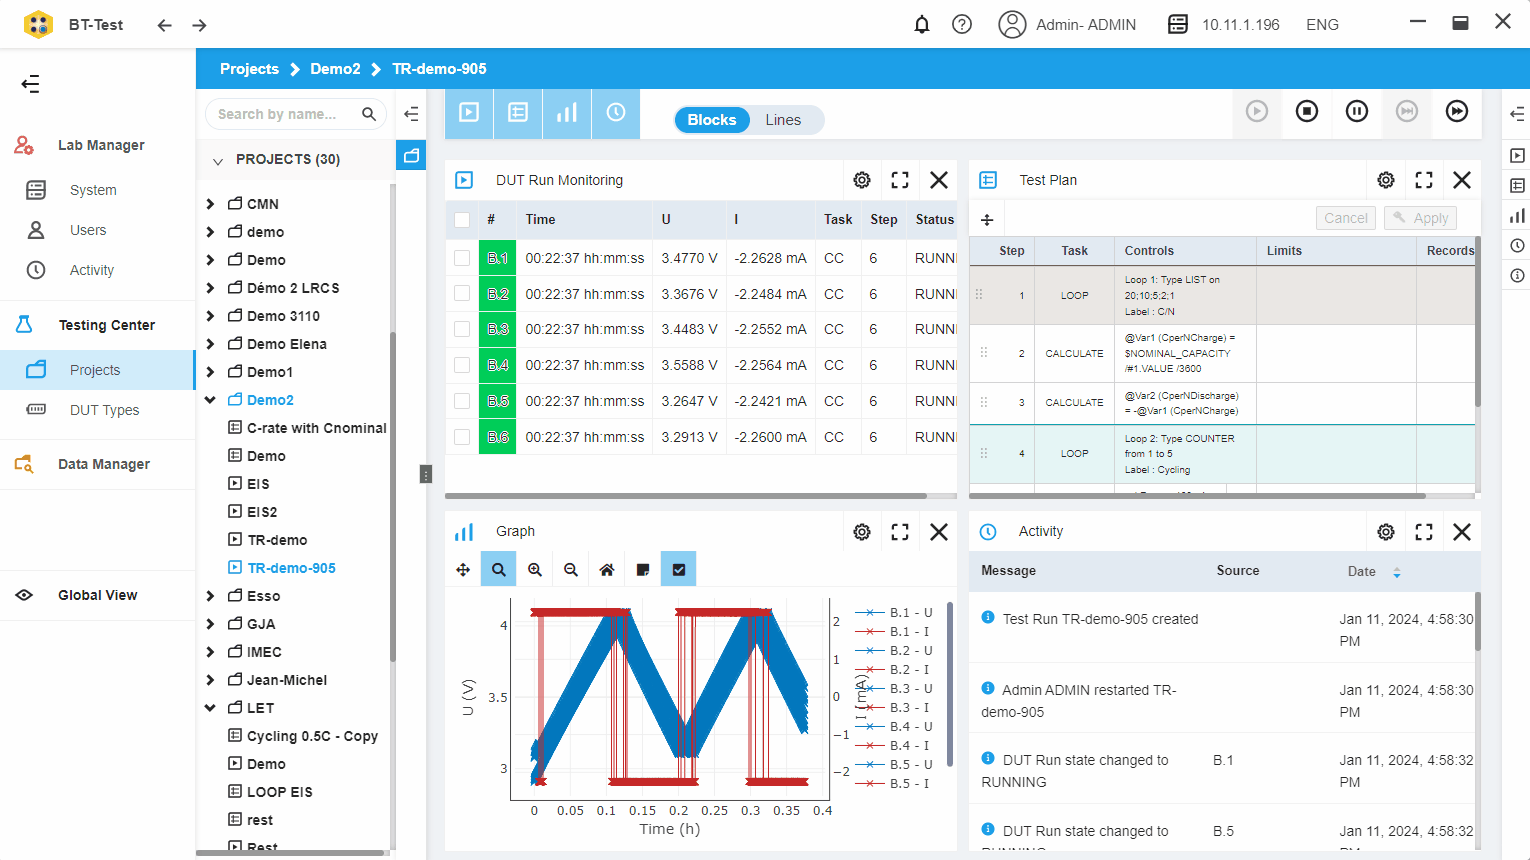Toggle select-all checkbox in monitoring header
1530x860 pixels.
tap(462, 220)
